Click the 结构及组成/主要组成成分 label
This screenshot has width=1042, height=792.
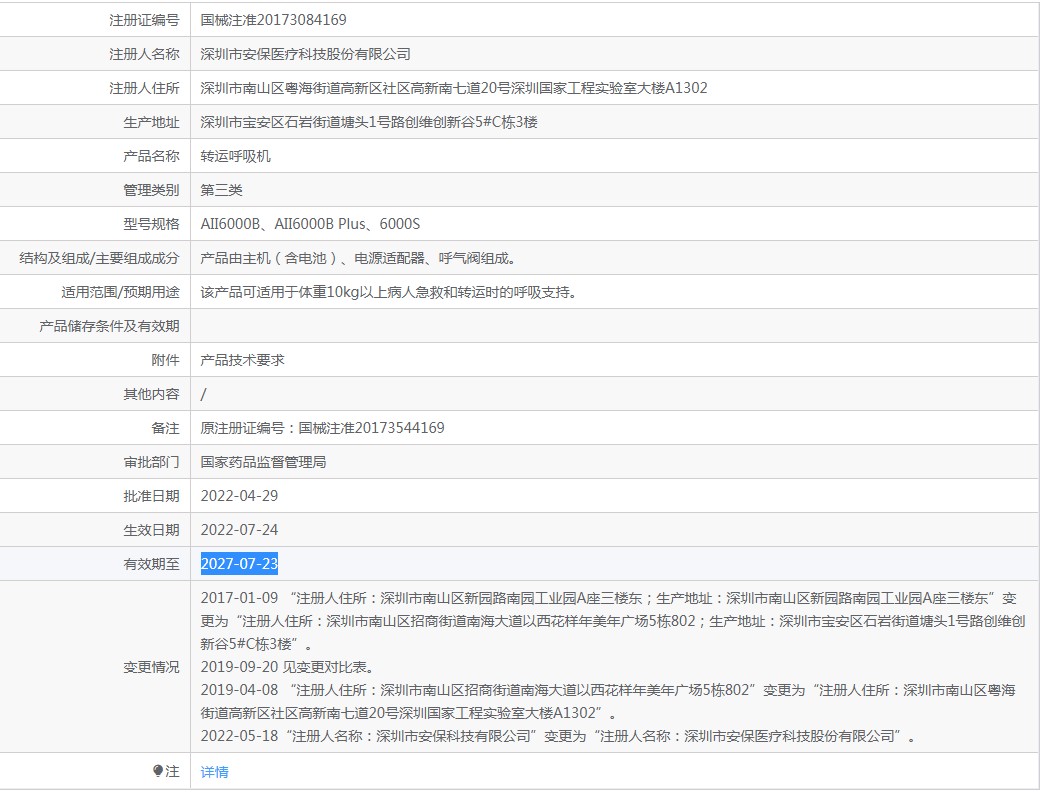99,258
